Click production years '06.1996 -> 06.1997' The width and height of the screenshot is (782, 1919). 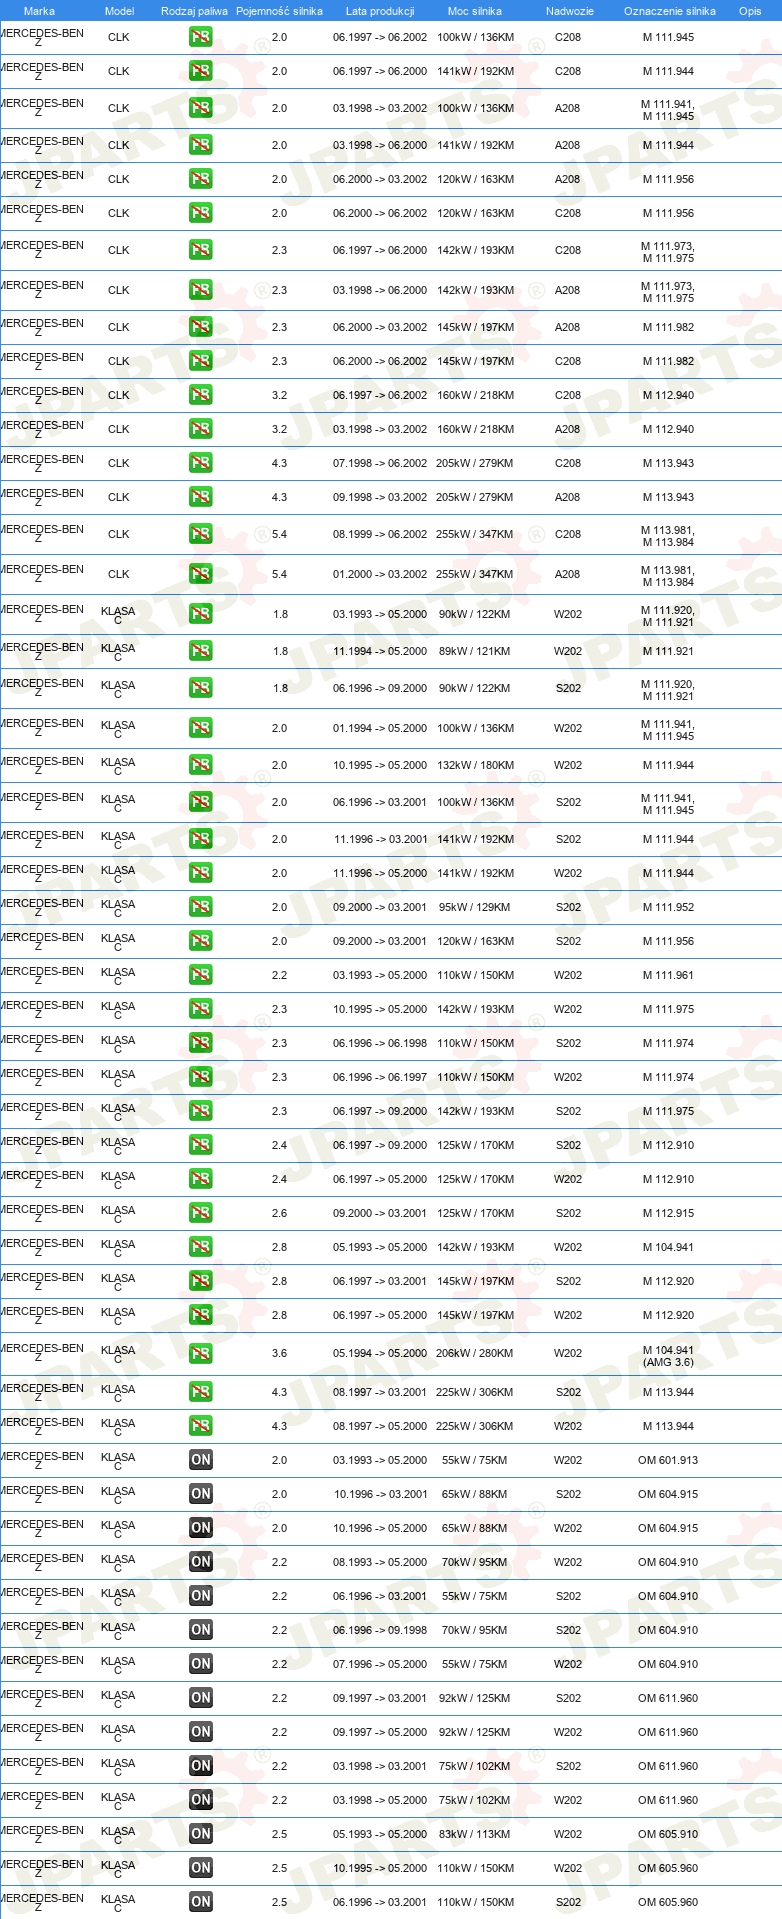coord(380,1077)
